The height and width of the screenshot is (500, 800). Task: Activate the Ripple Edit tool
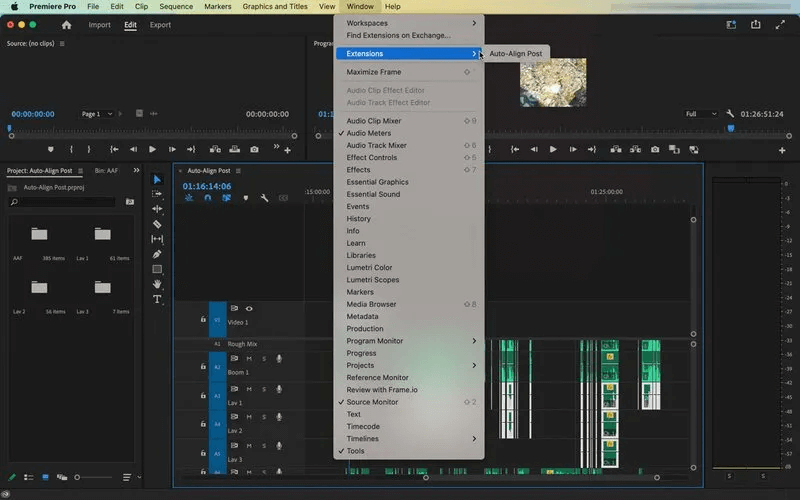pos(157,209)
